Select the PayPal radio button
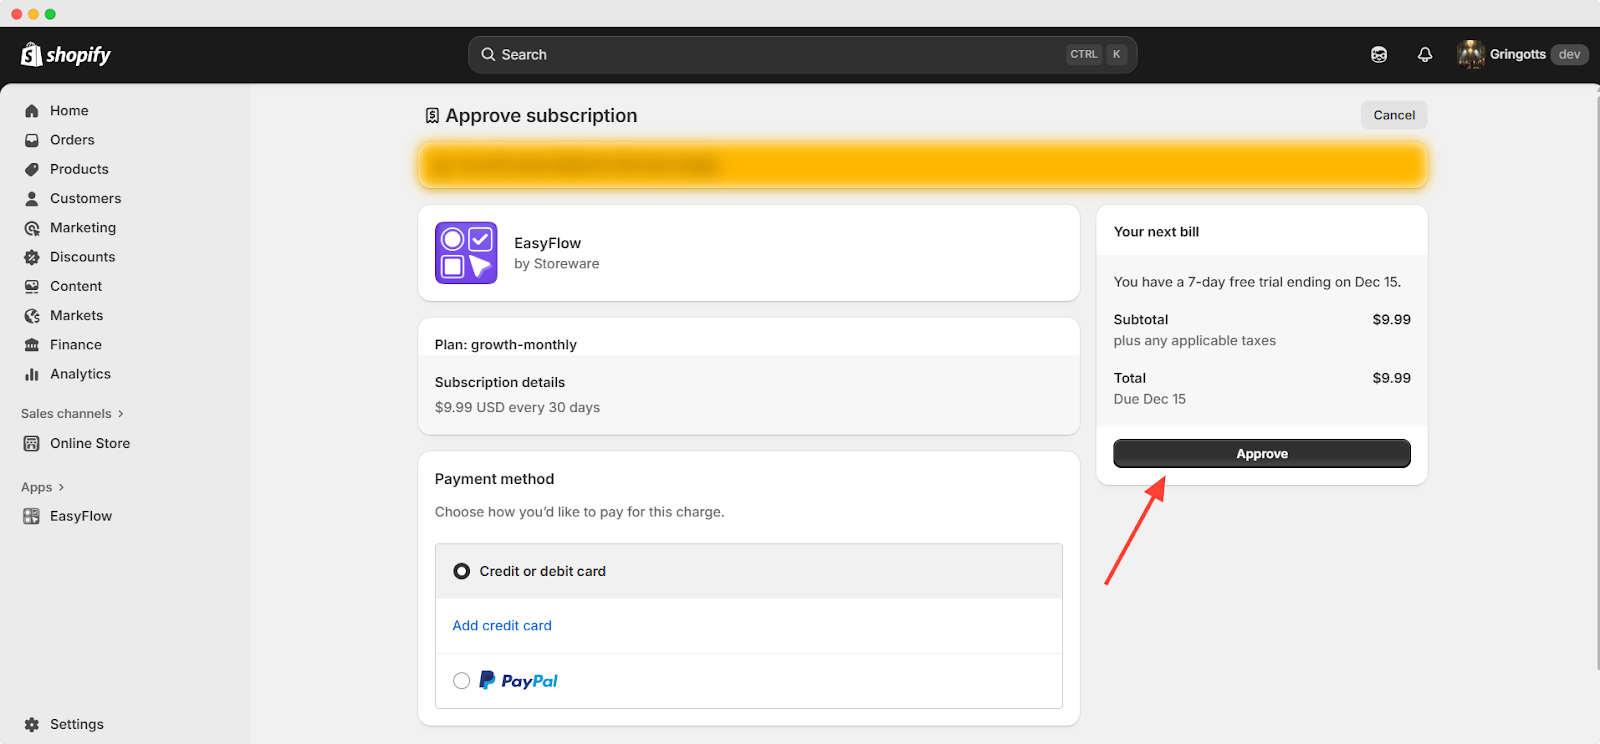 click(x=461, y=681)
